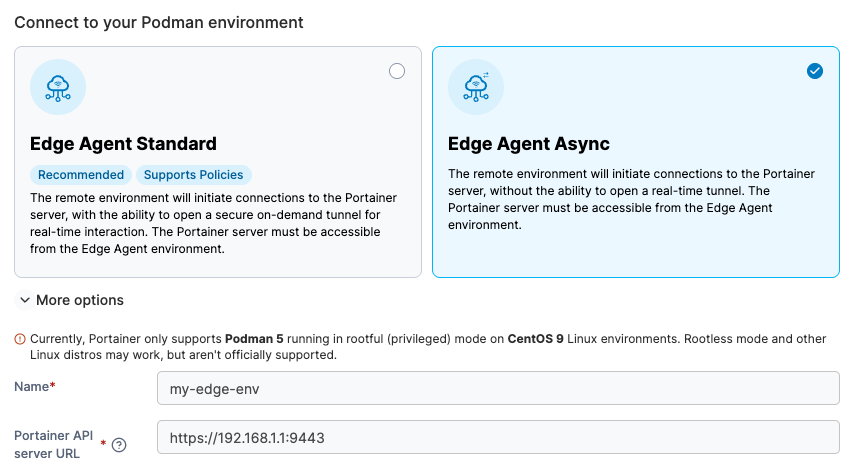Click the Recommended badge
Screen dimensions: 853x470
coord(80,175)
